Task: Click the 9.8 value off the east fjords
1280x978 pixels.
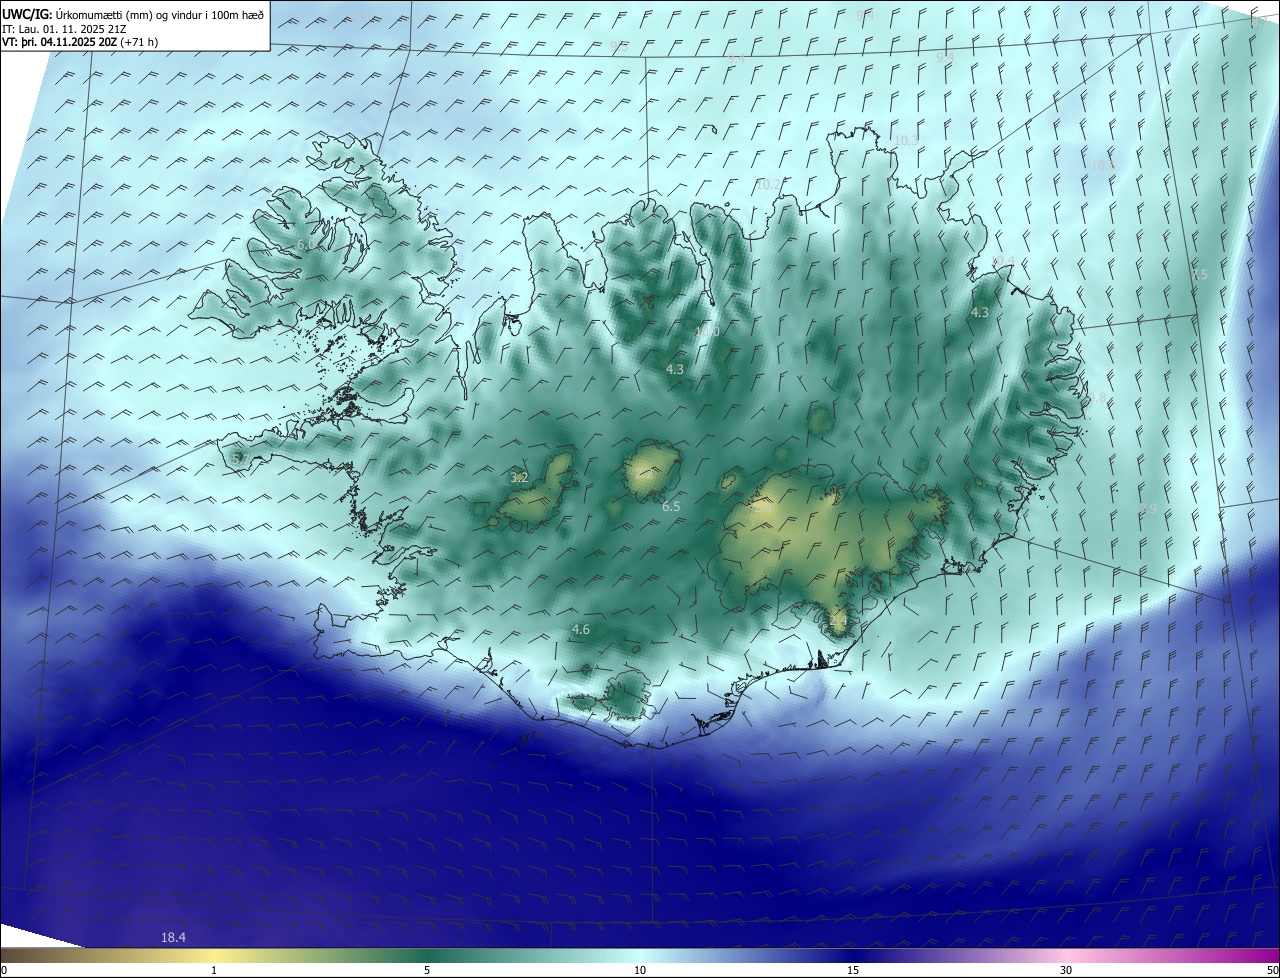Action: [1098, 397]
